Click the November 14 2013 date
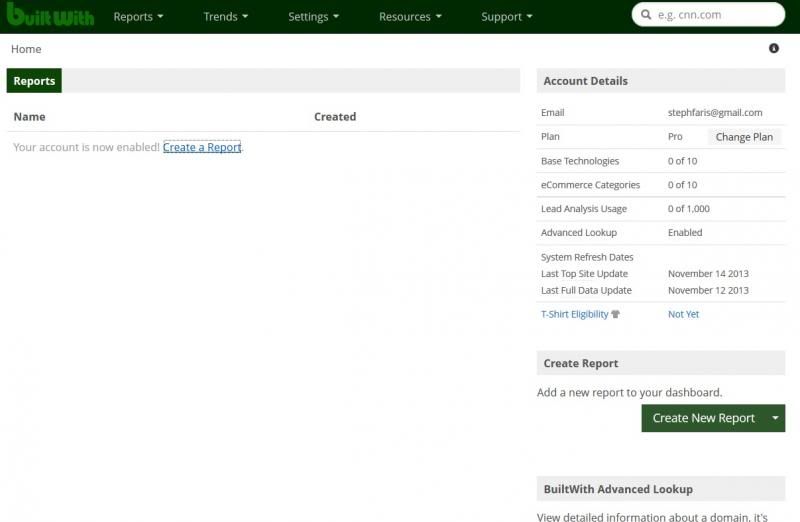 point(708,274)
